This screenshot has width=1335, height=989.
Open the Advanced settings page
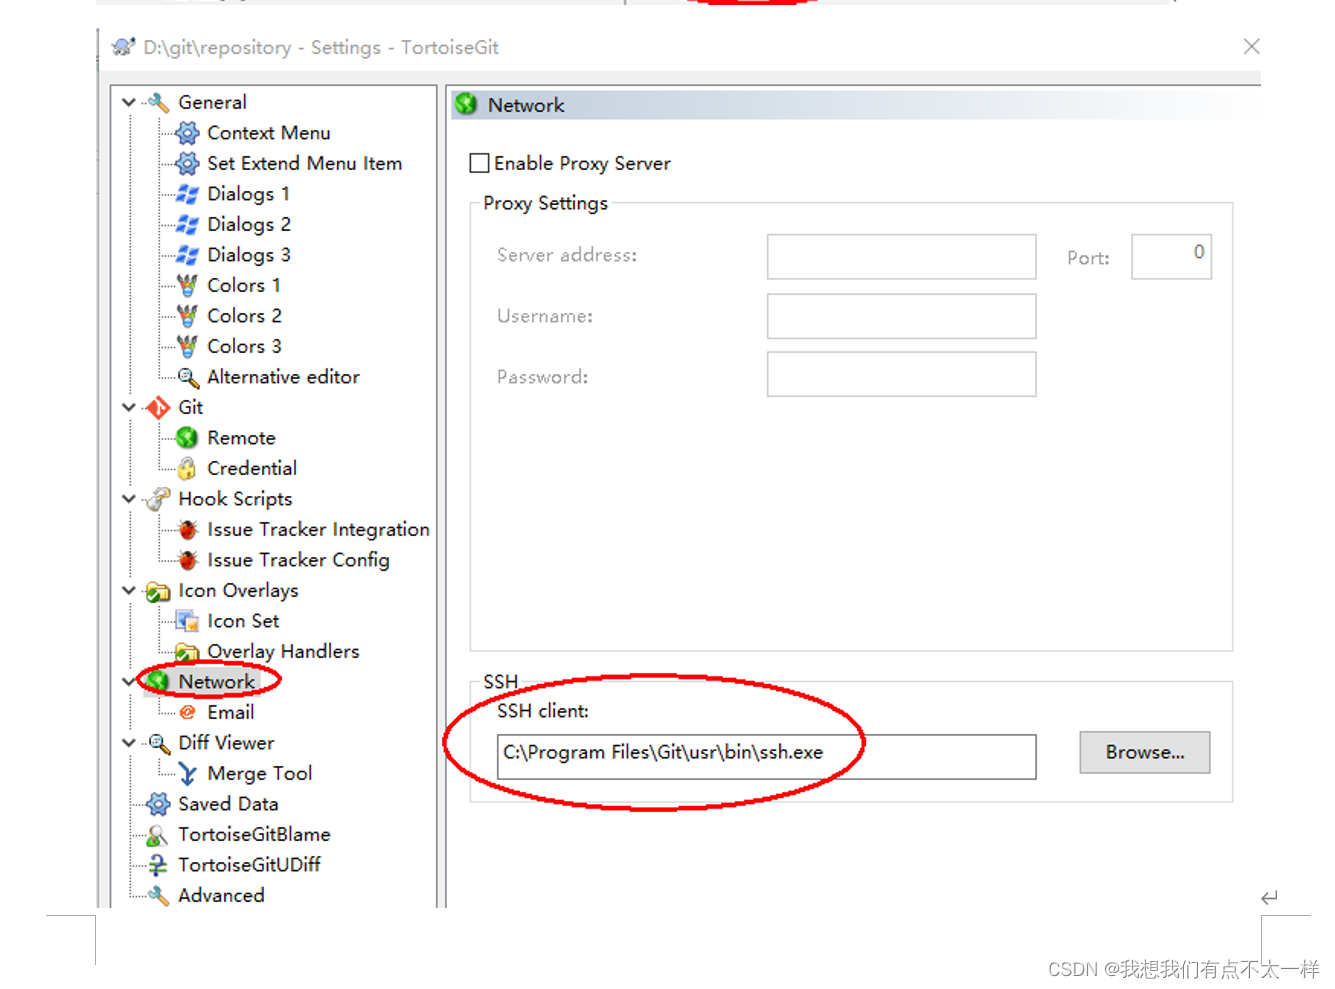221,895
